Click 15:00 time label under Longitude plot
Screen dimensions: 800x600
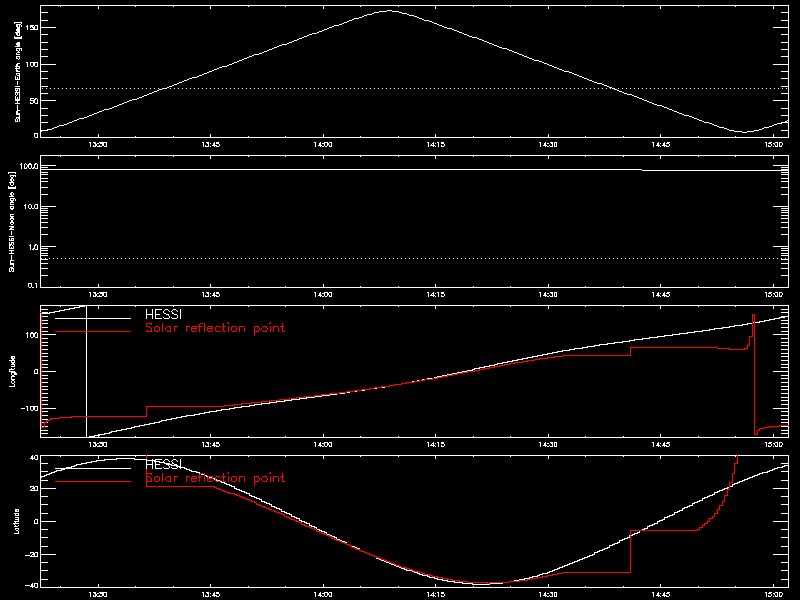774,444
